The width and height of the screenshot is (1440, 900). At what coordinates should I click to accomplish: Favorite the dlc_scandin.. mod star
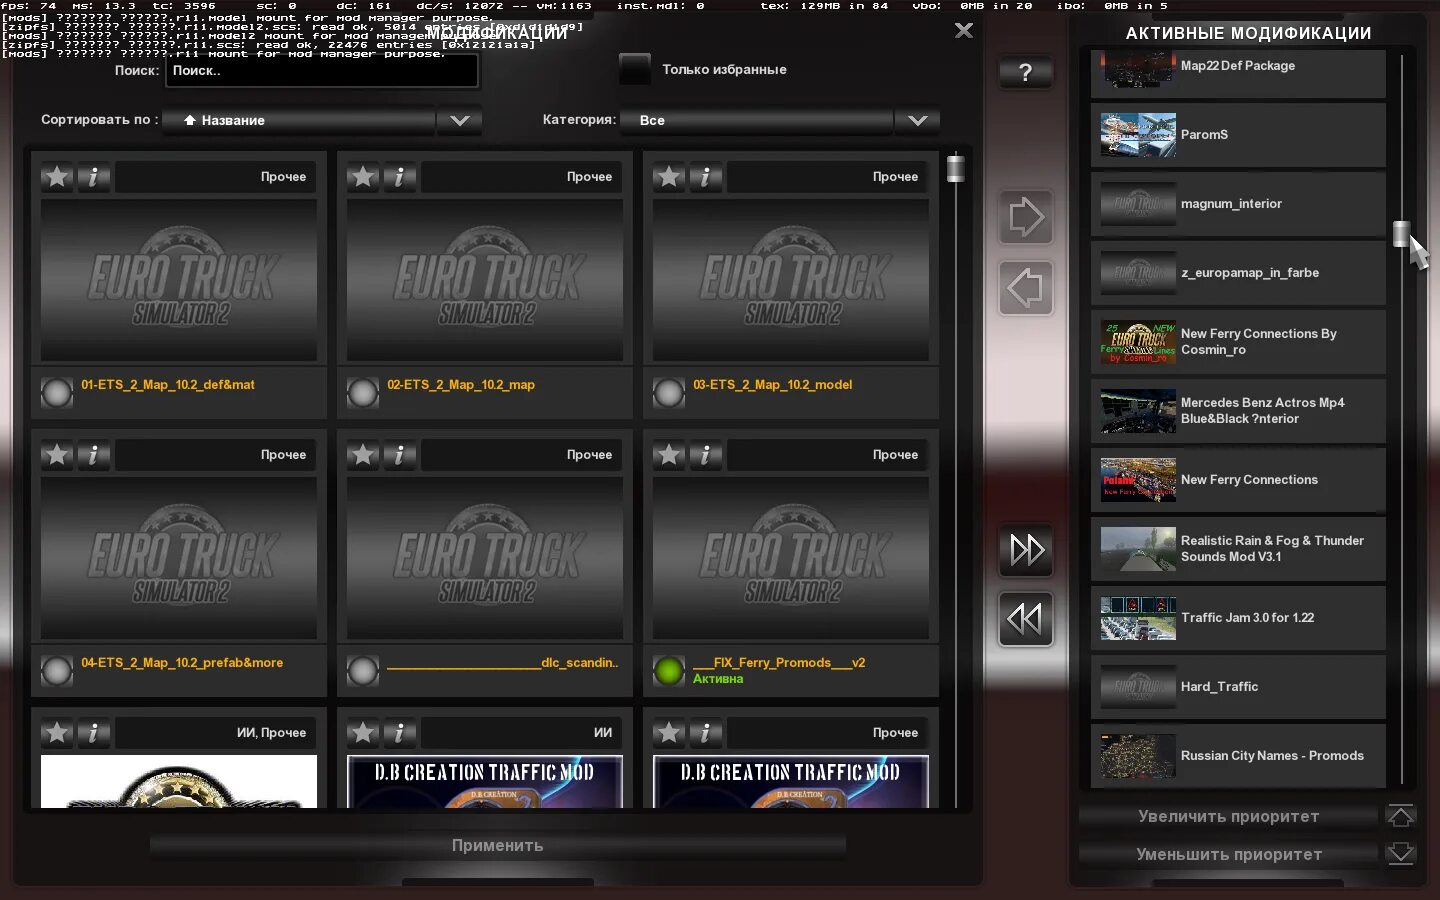pos(363,455)
